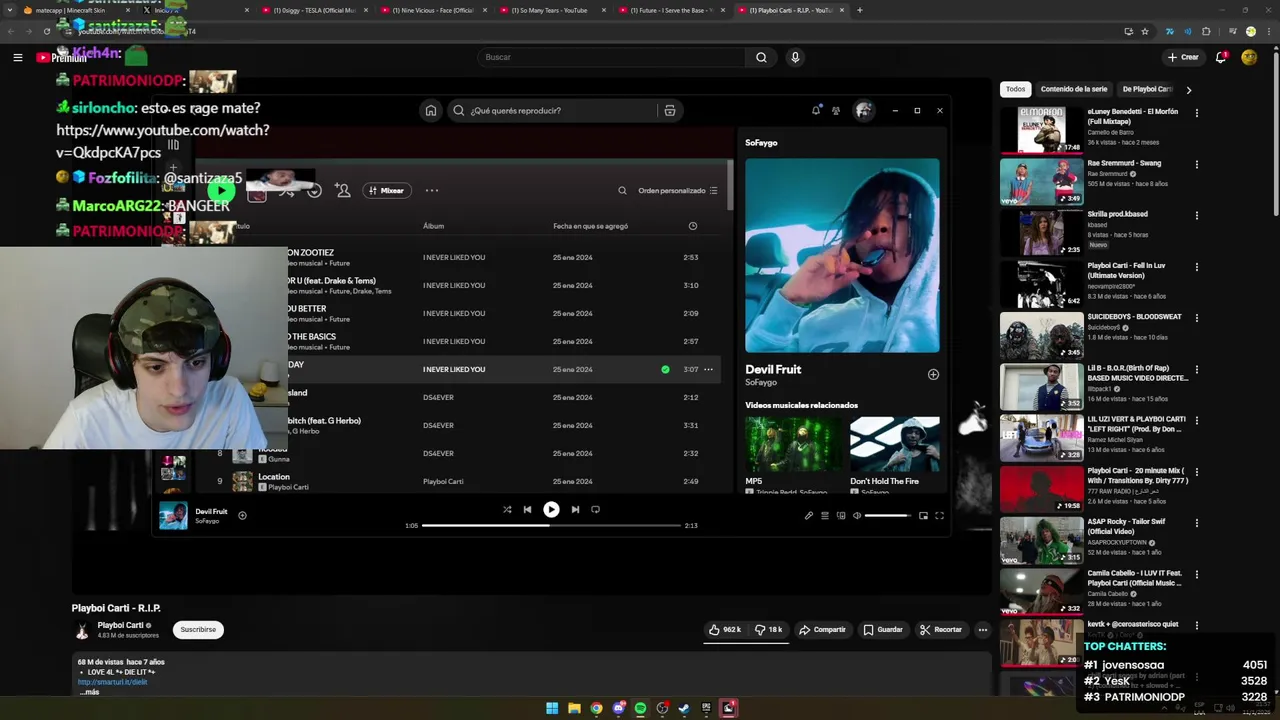Select De Playboi Carti chip
This screenshot has height=720, width=1280.
click(x=1146, y=89)
